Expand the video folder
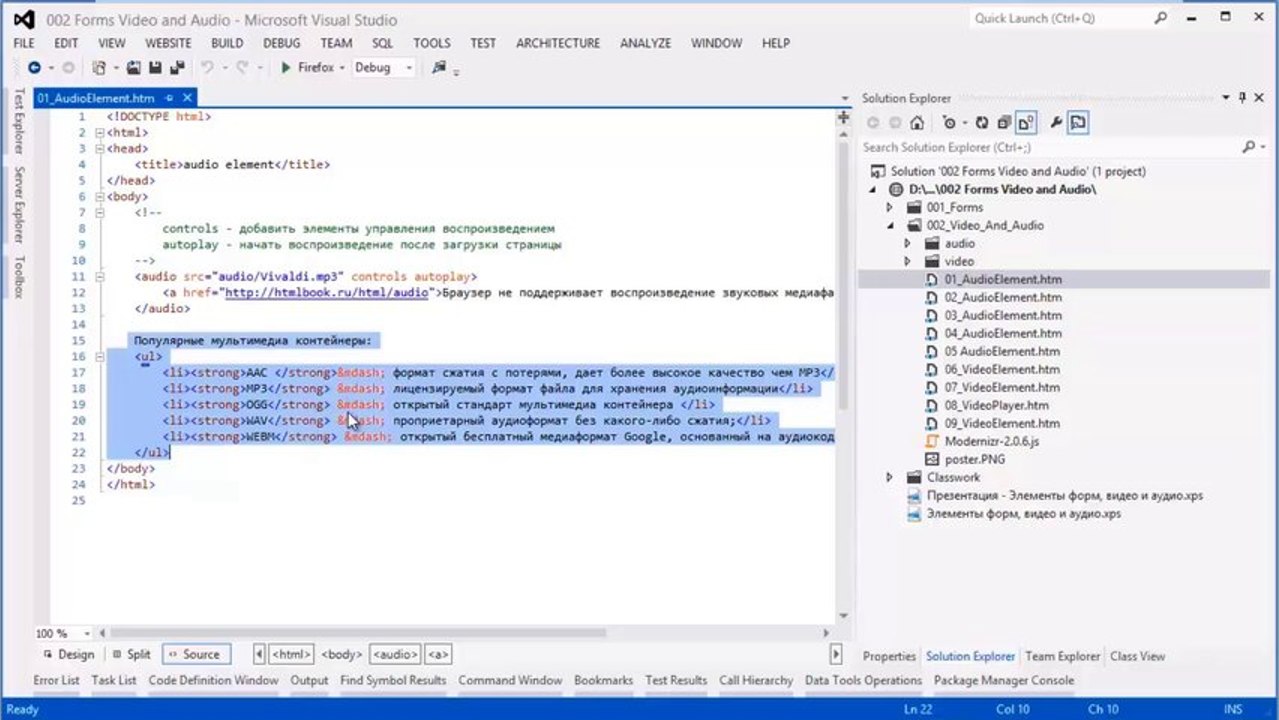 (x=907, y=261)
